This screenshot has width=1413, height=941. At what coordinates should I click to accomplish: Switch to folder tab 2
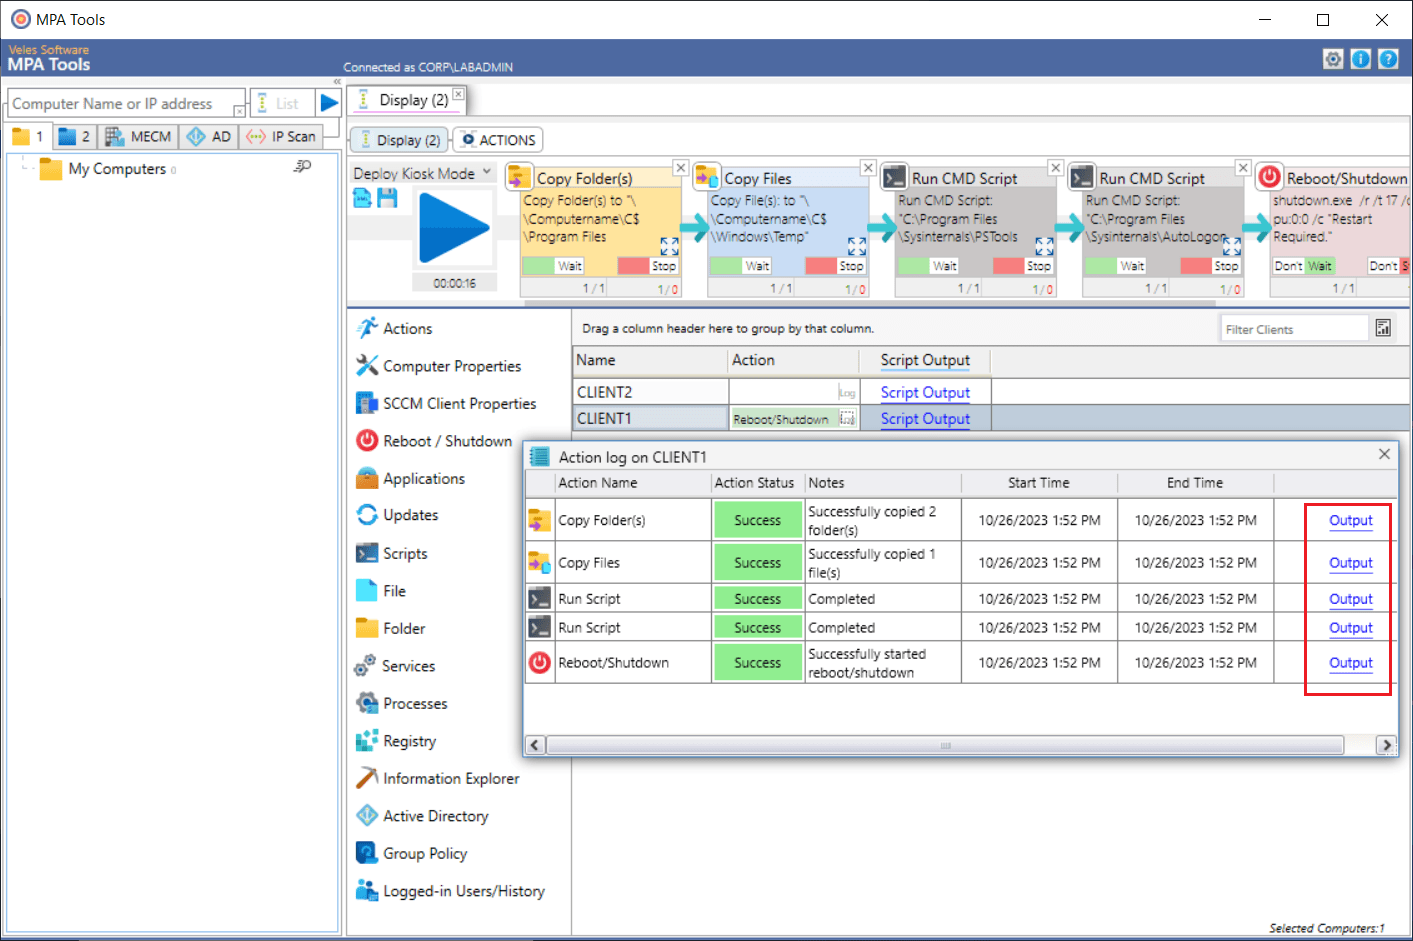coord(75,136)
